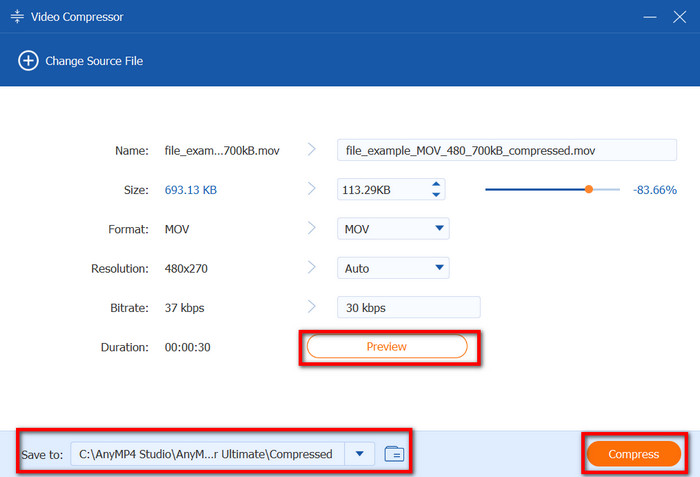Viewport: 700px width, 477px height.
Task: Minimize the Video Compressor window
Action: click(650, 17)
